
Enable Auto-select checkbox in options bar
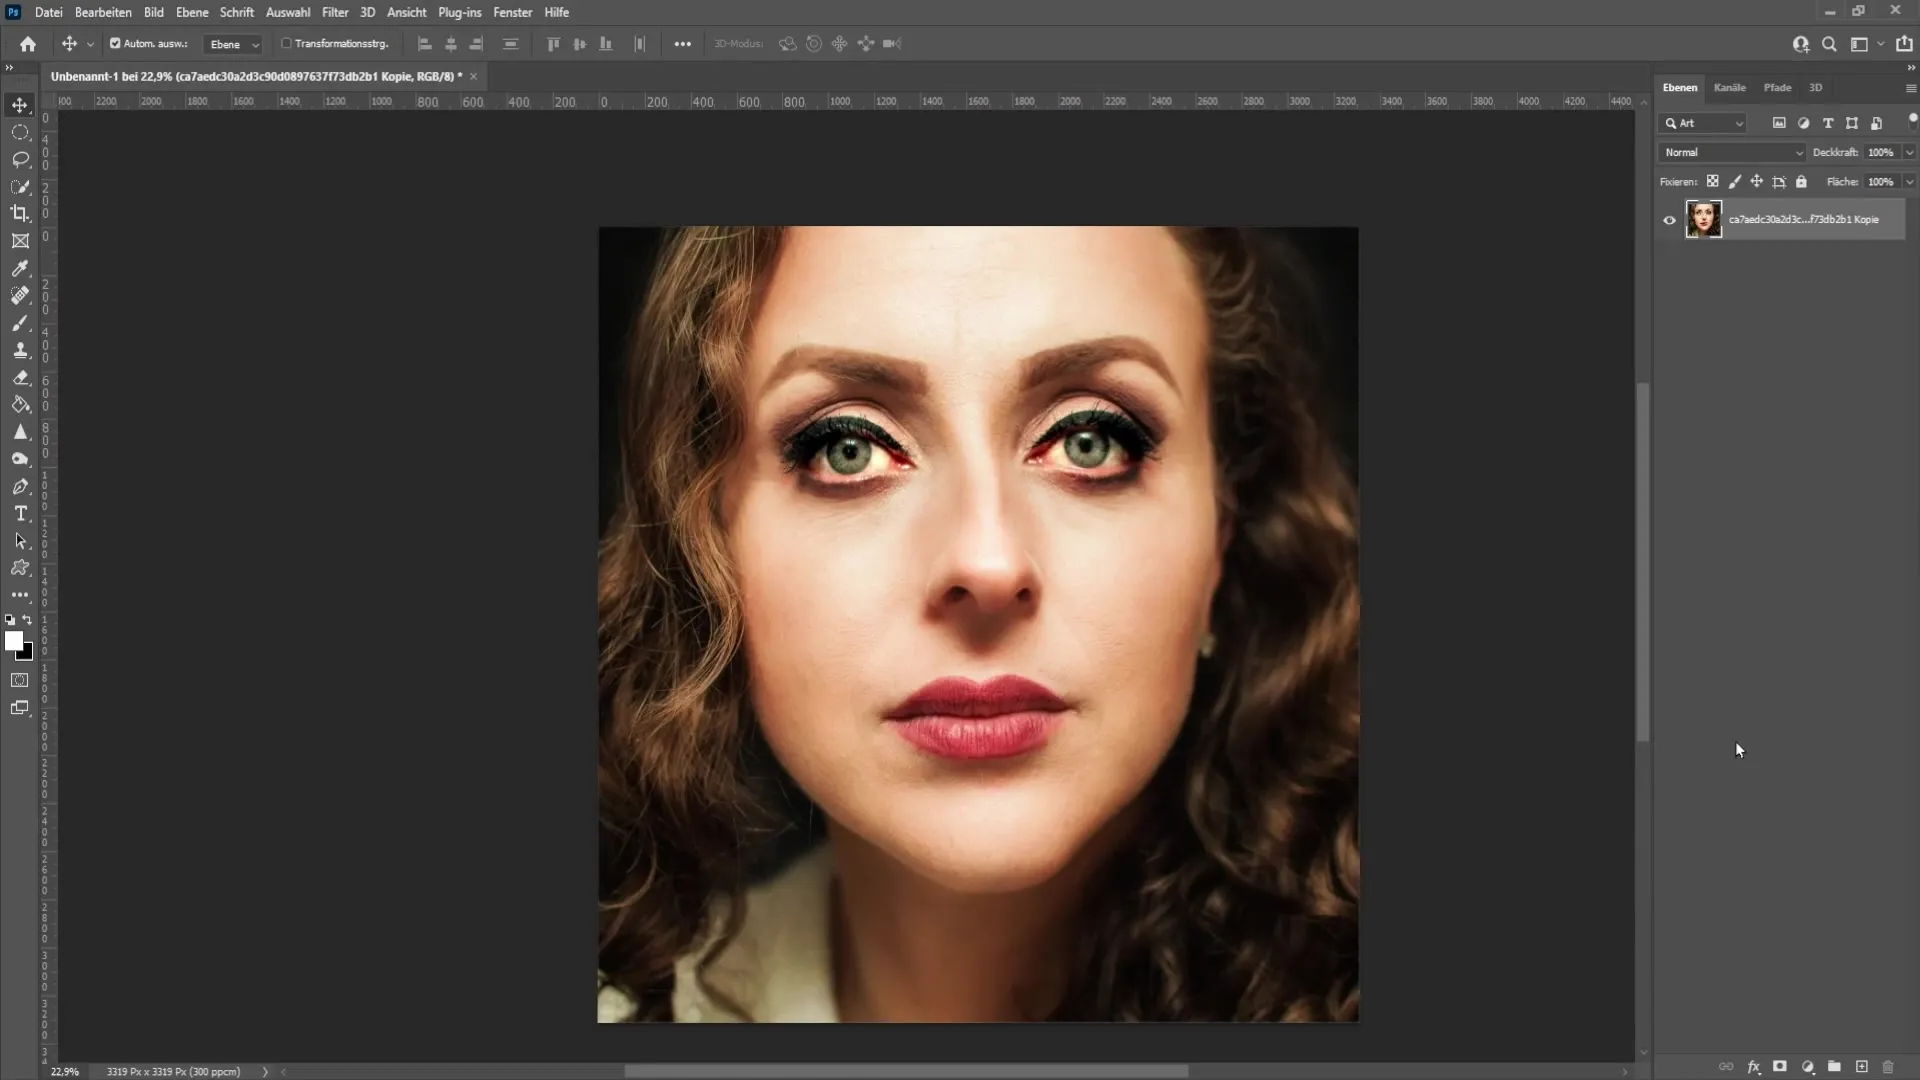(116, 44)
